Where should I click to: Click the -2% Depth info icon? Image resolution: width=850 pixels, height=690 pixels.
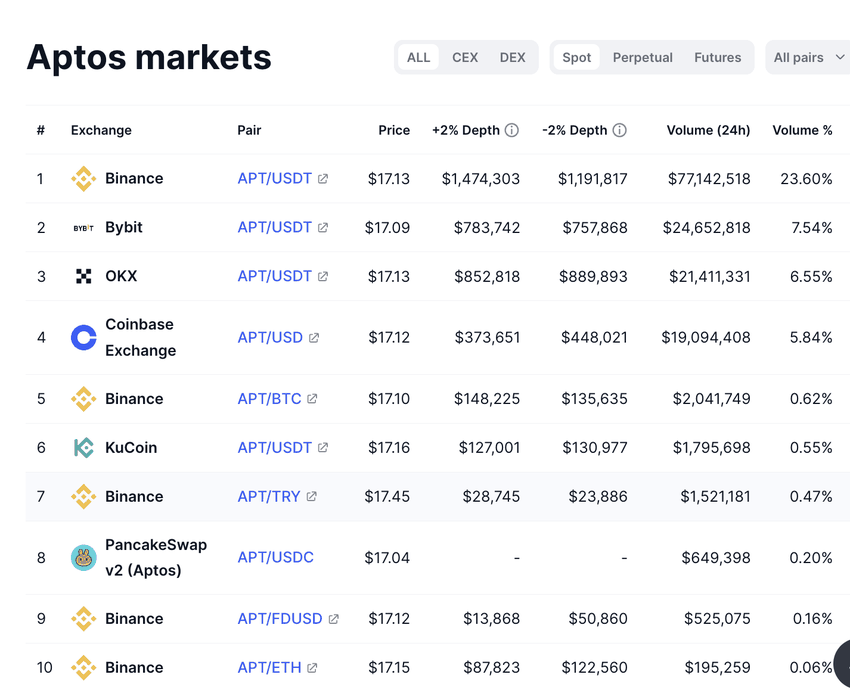tap(620, 130)
